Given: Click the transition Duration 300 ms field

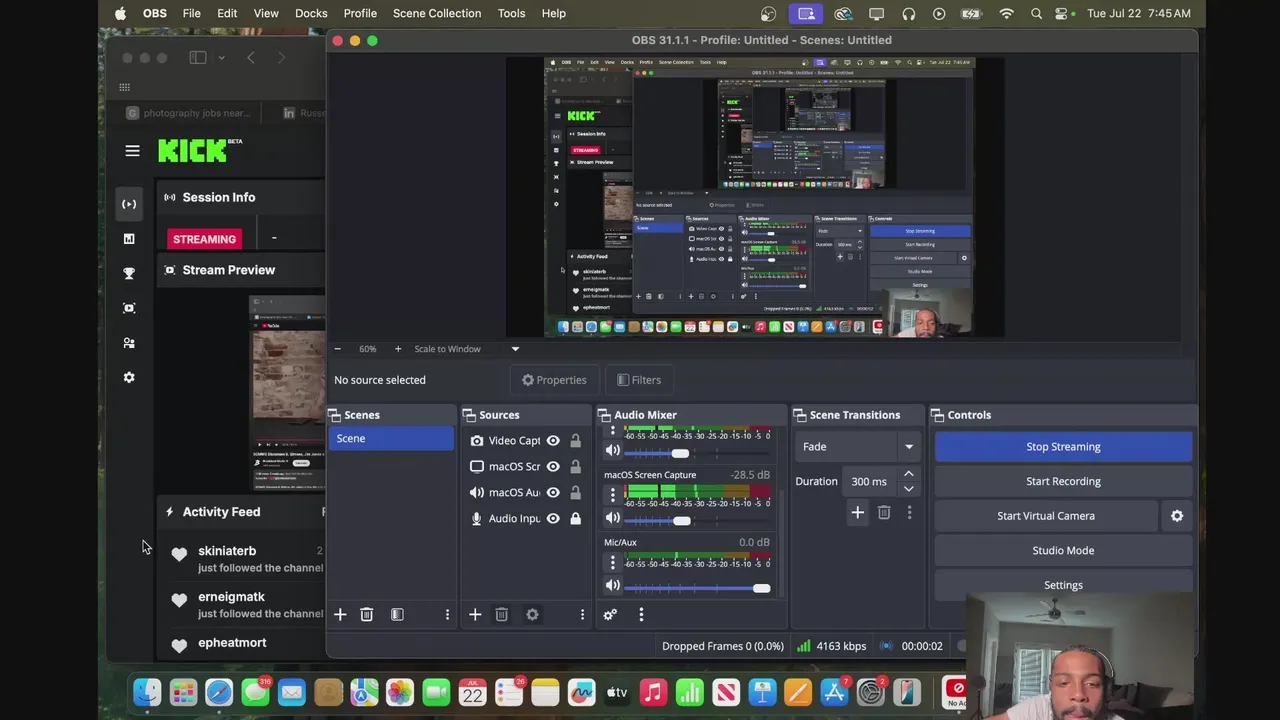Looking at the screenshot, I should (870, 481).
